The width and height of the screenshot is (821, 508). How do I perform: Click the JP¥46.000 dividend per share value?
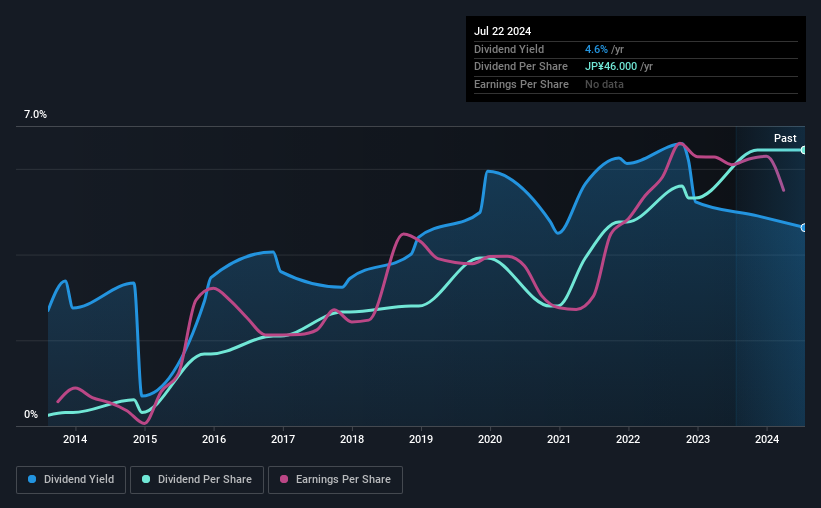(x=611, y=67)
